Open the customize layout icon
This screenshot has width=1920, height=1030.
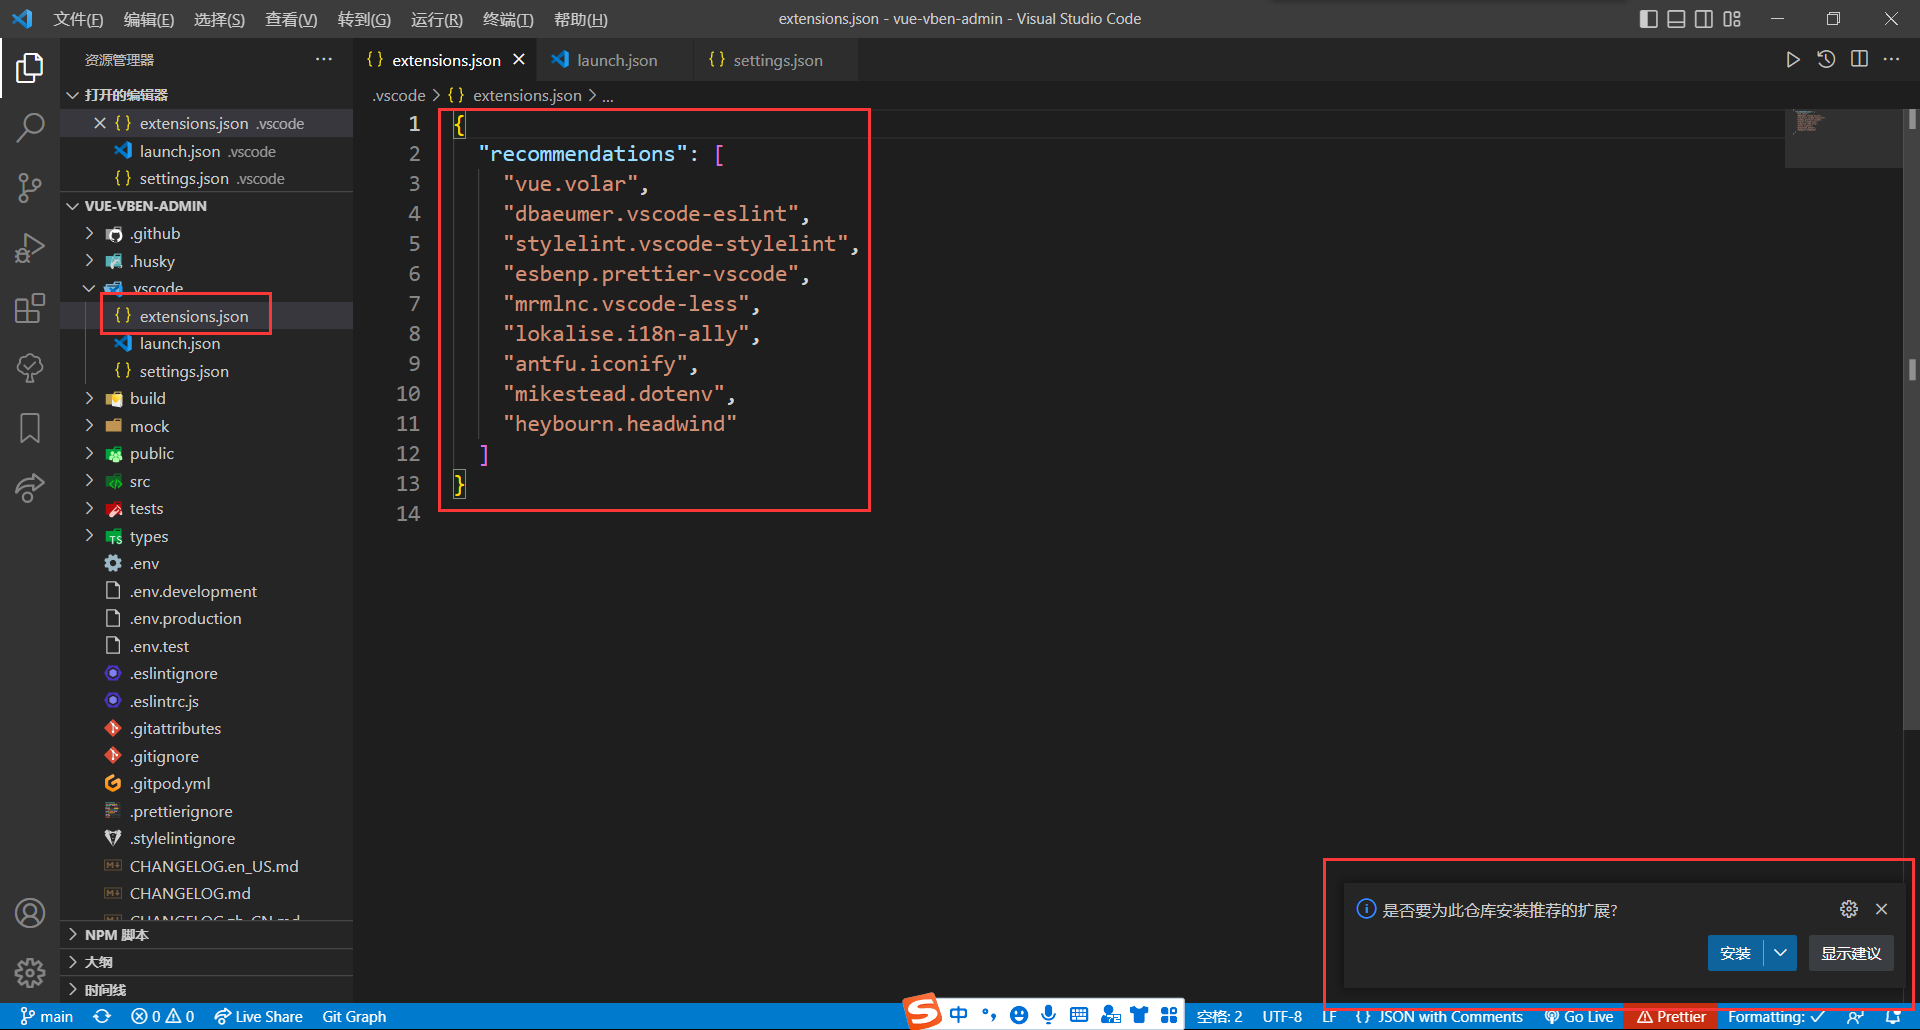point(1732,19)
